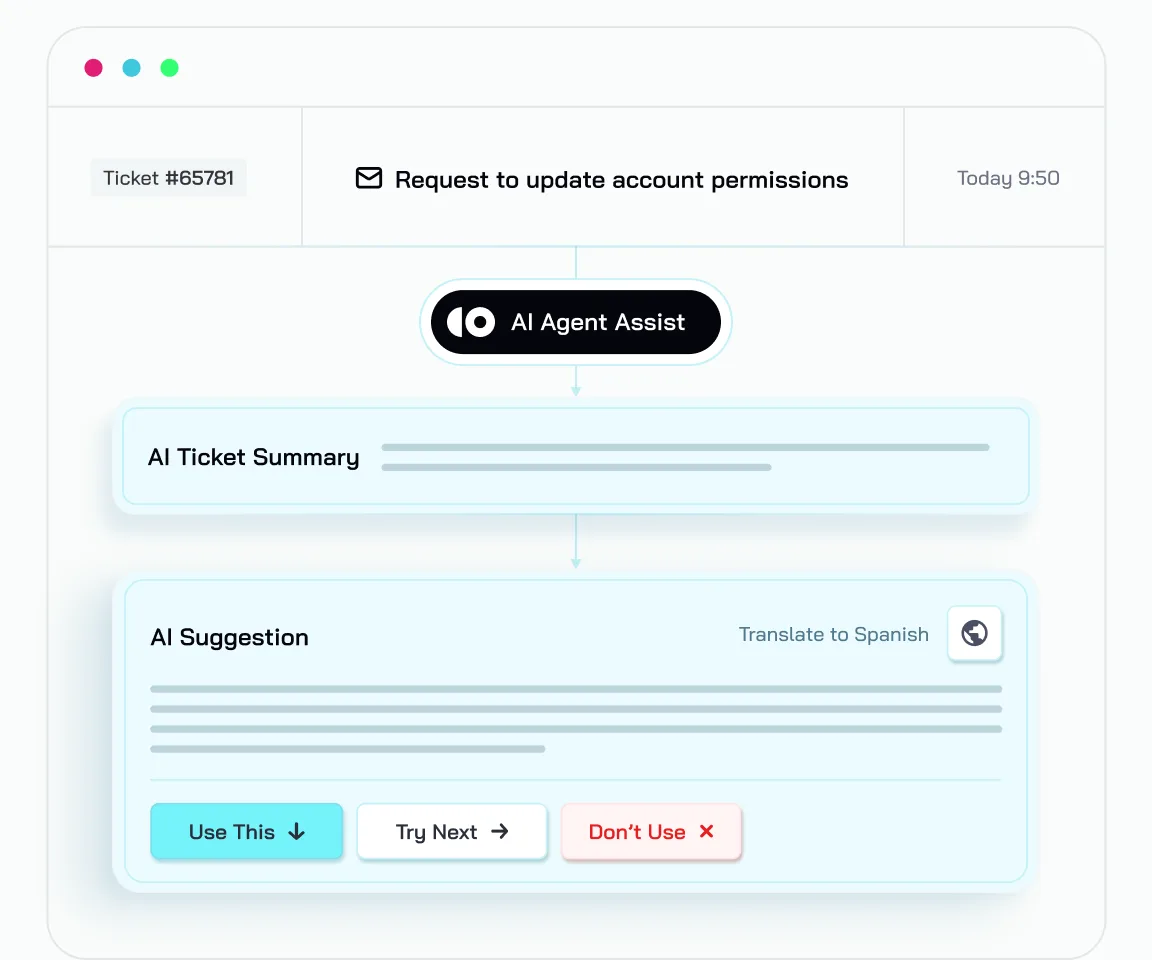Click Translate to Spanish label
The width and height of the screenshot is (1152, 960).
(833, 634)
